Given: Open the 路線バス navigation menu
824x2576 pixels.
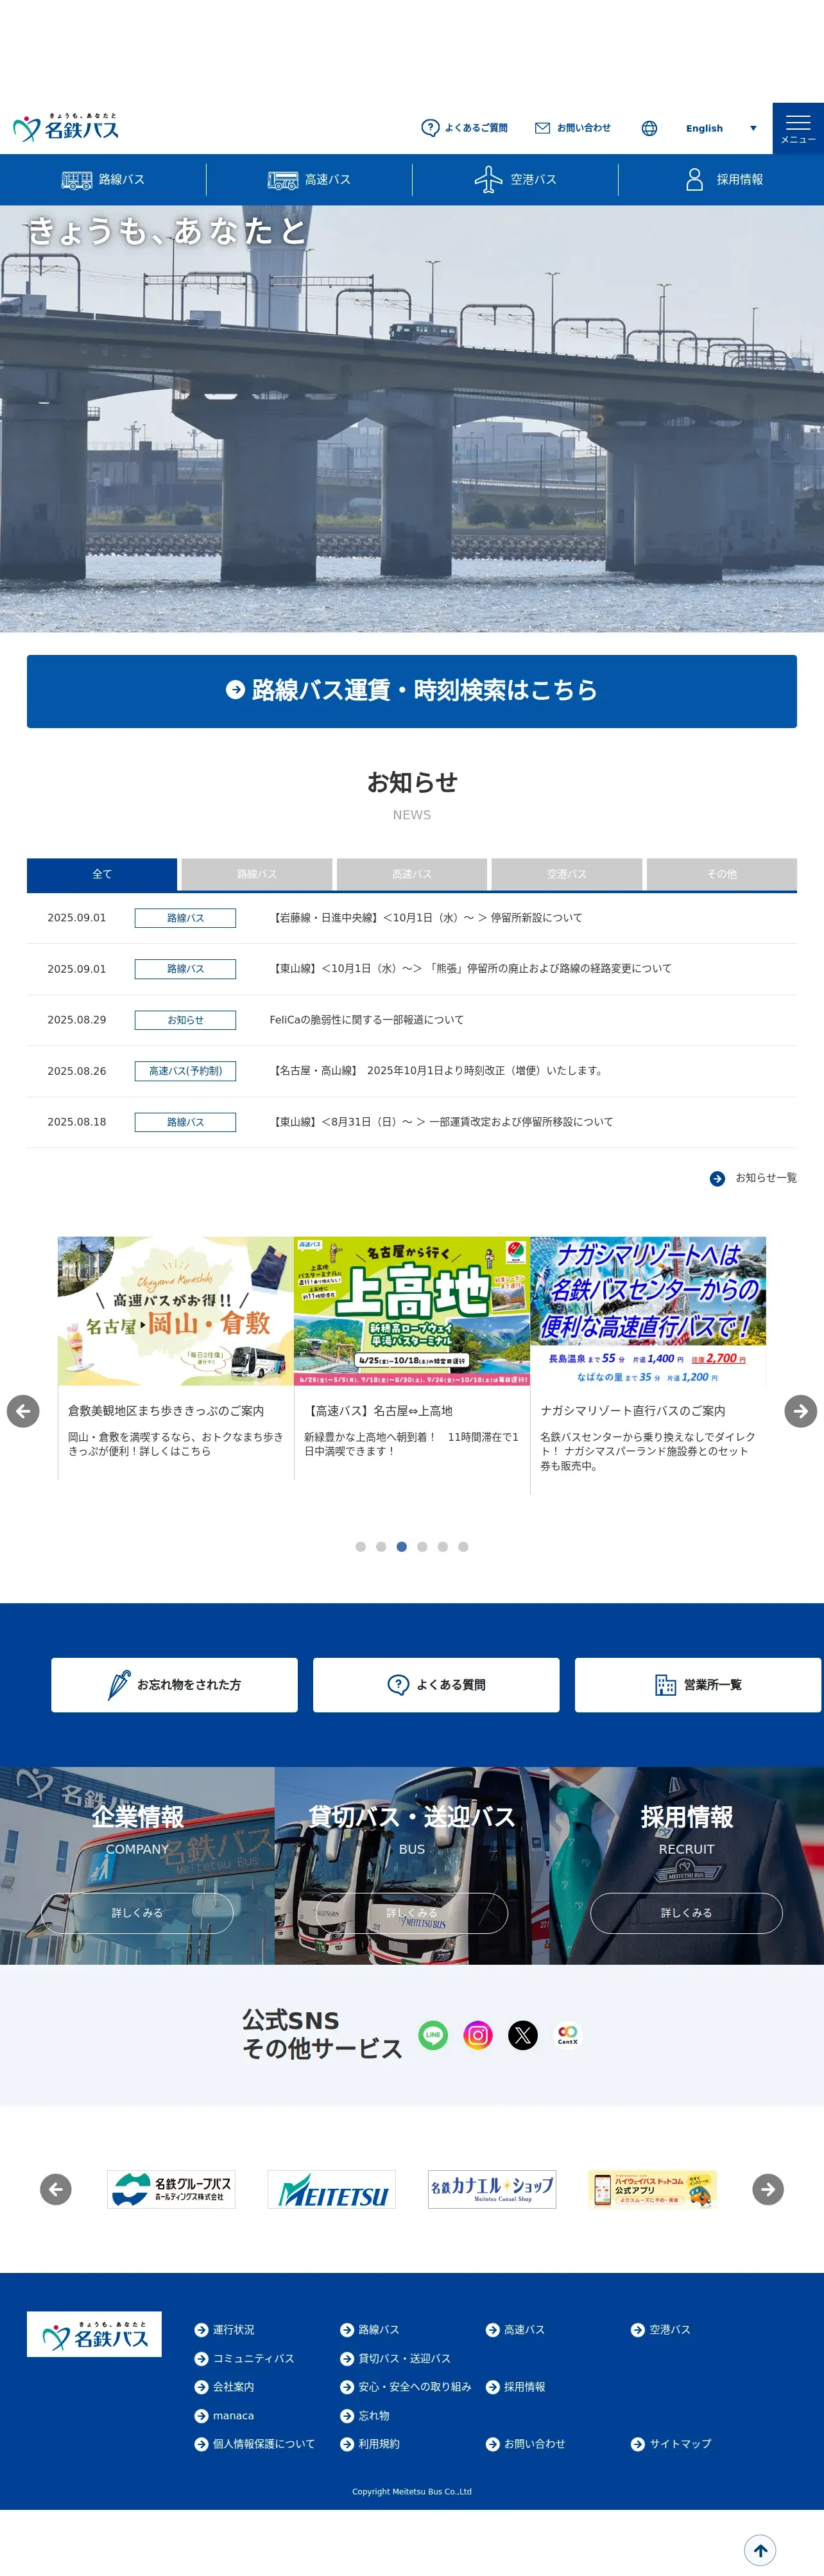Looking at the screenshot, I should click(103, 180).
